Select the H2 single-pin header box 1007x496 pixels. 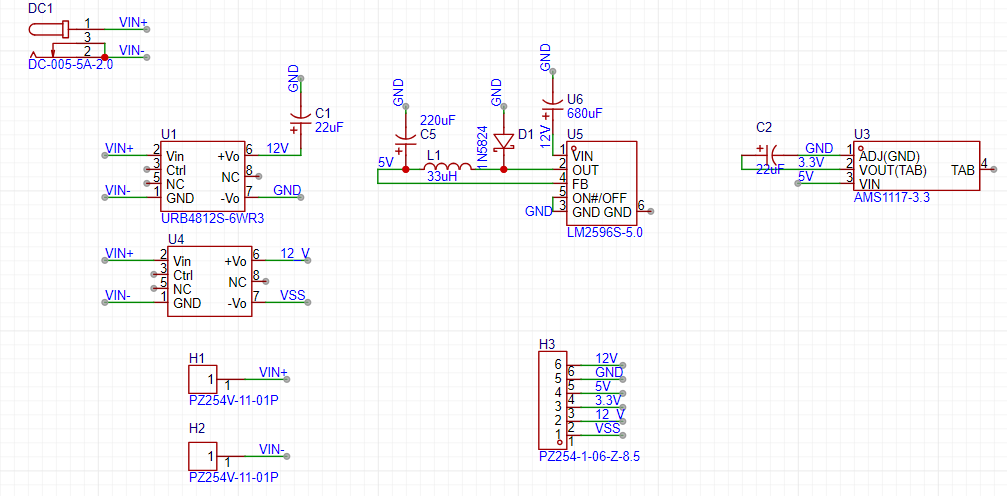(202, 456)
